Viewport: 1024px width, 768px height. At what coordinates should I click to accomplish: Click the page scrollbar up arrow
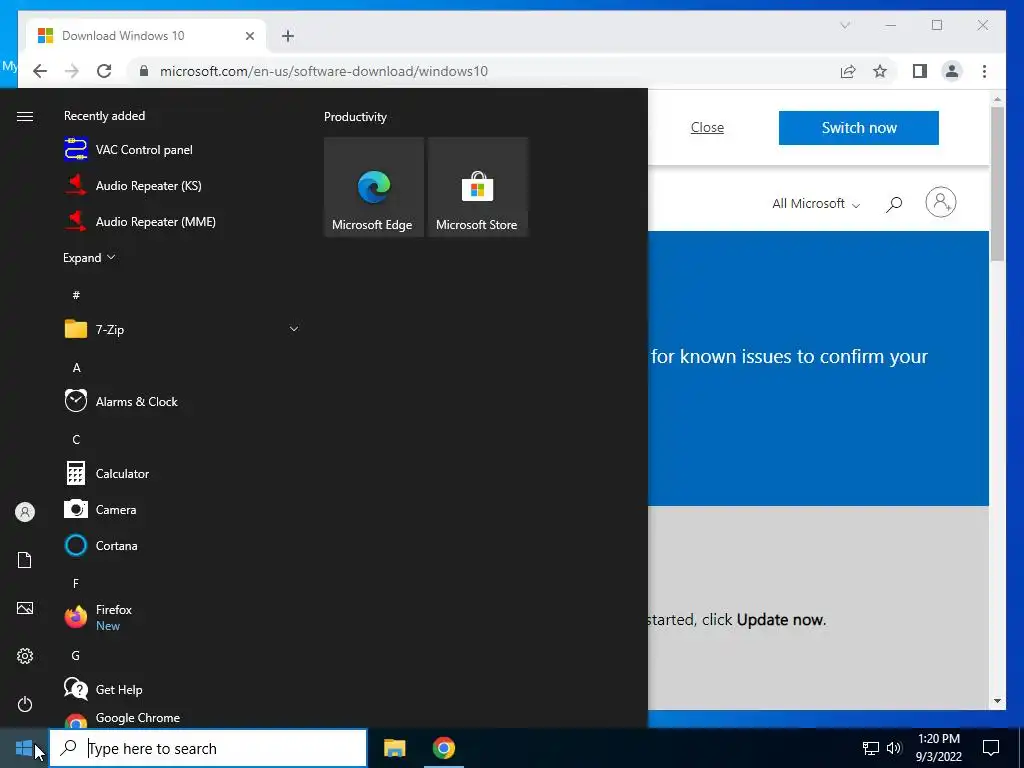tap(997, 100)
